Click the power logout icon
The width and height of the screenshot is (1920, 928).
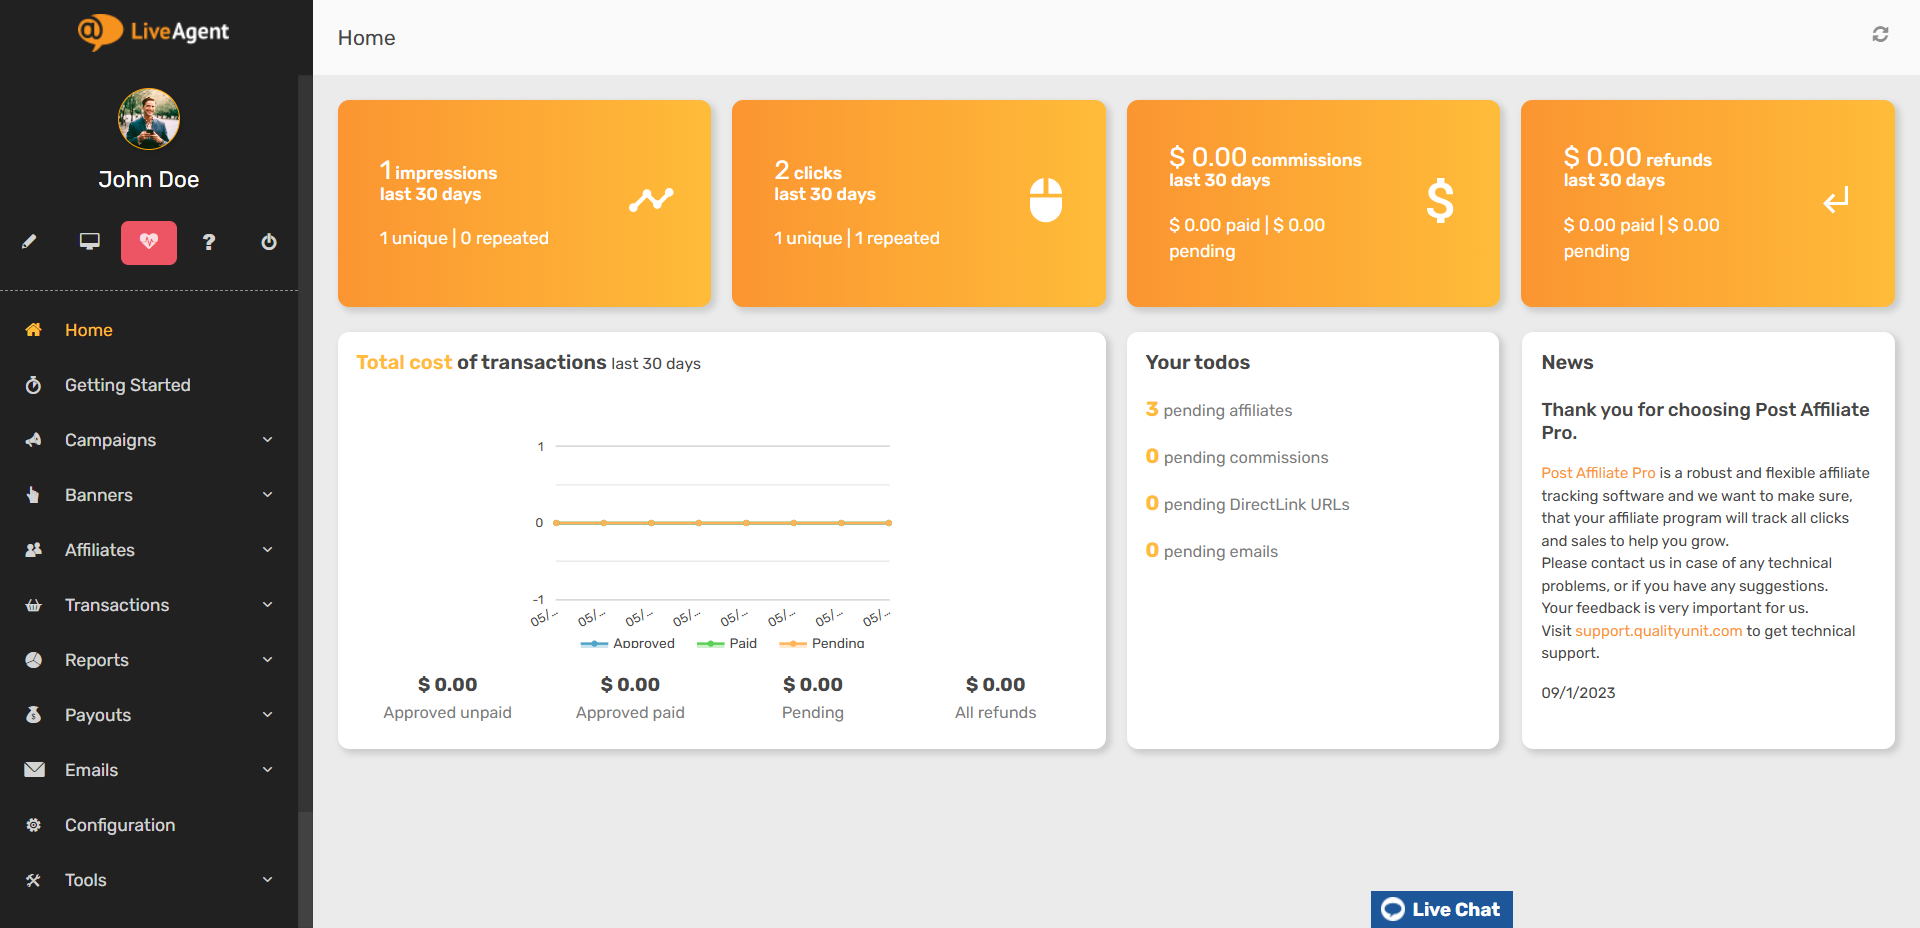269,242
